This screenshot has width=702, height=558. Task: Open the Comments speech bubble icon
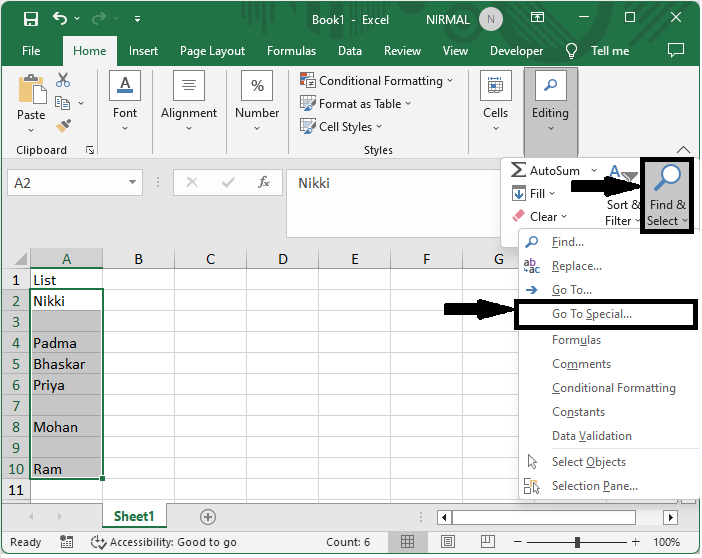tap(676, 50)
